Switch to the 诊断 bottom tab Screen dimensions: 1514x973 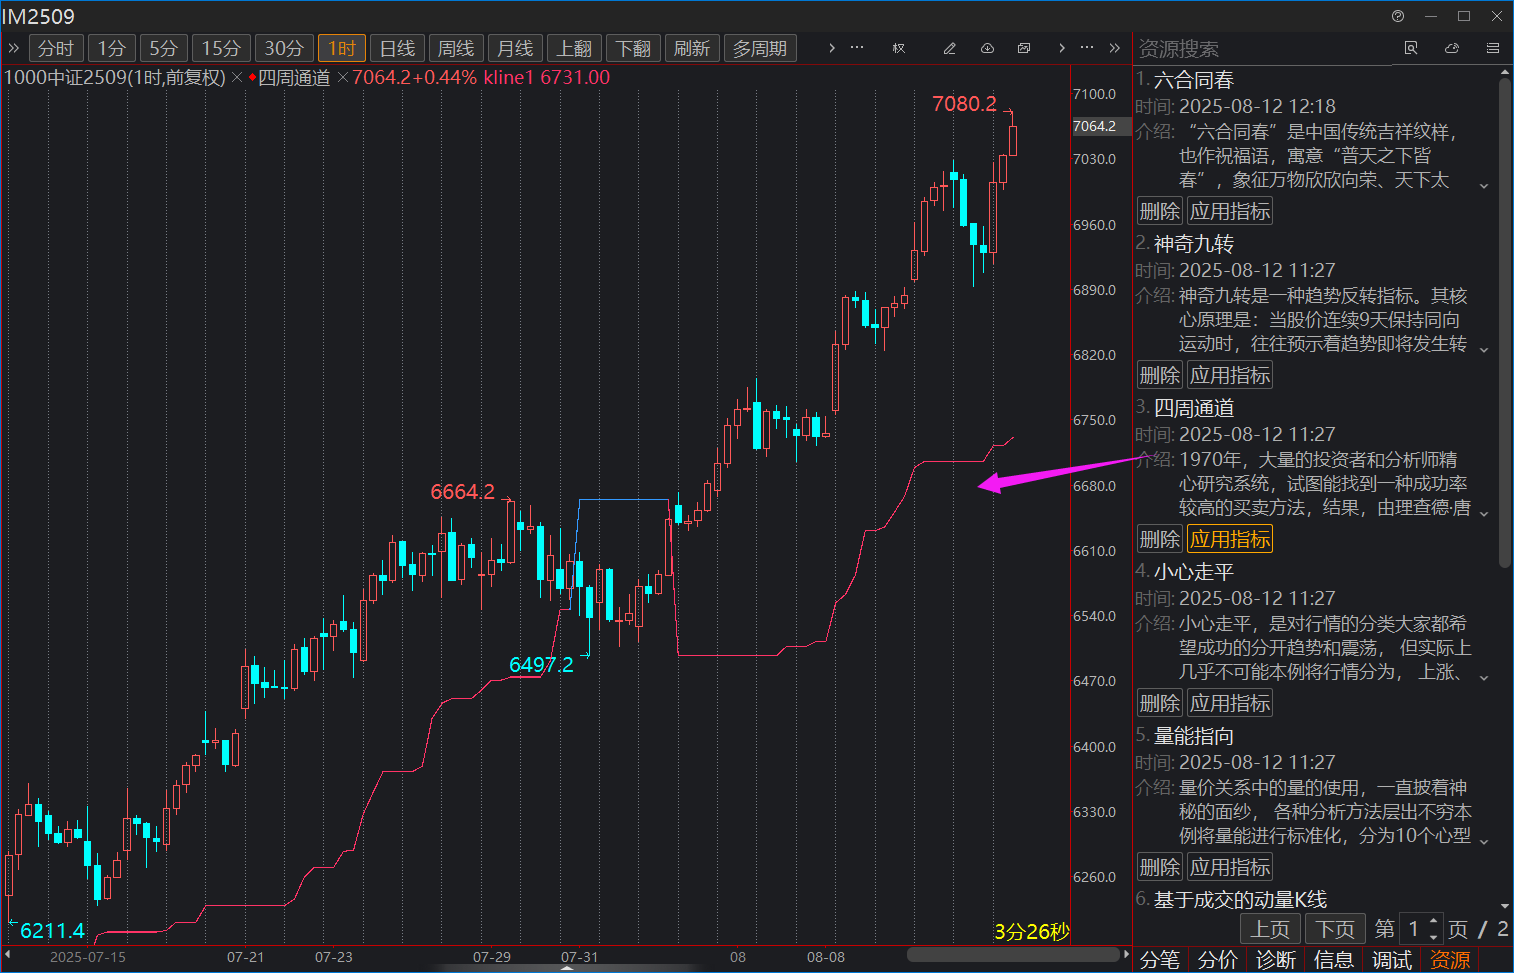point(1276,960)
